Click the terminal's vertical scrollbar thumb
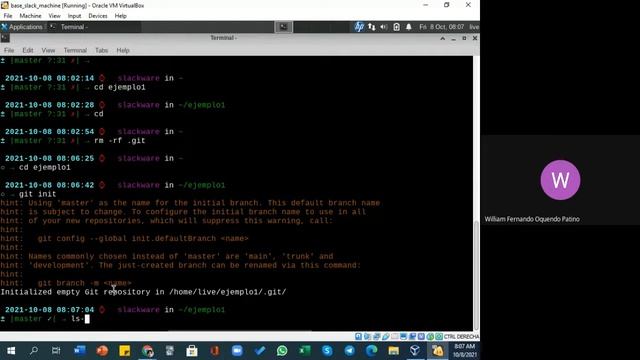The image size is (640, 360). [476, 275]
